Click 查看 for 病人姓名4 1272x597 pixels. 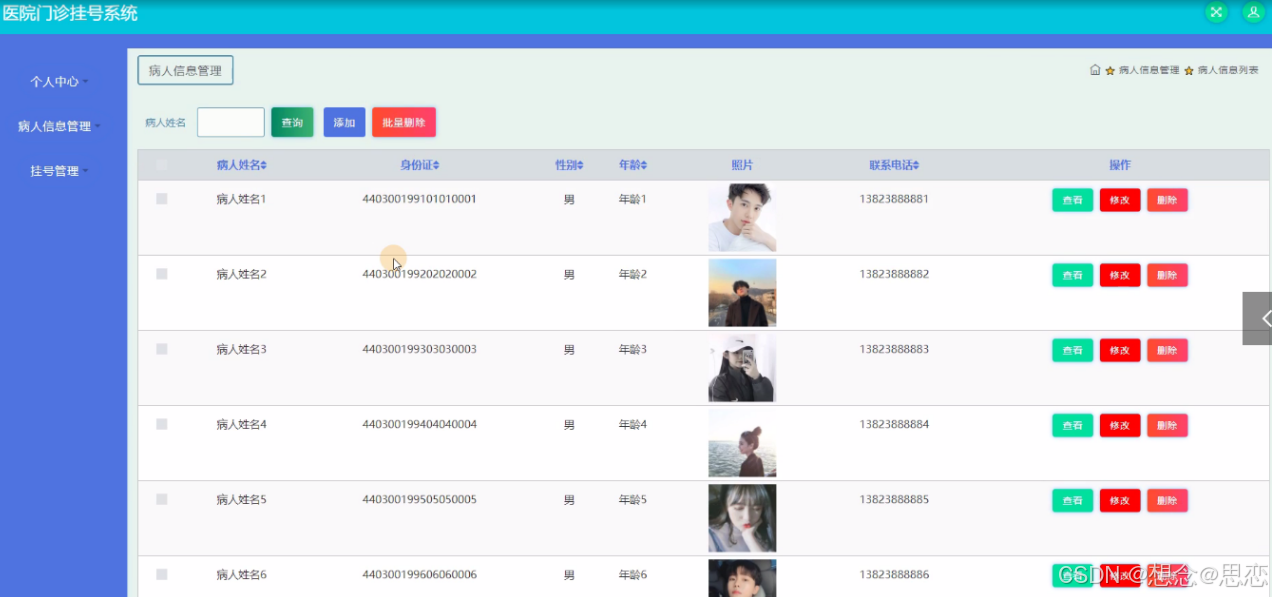click(x=1072, y=425)
